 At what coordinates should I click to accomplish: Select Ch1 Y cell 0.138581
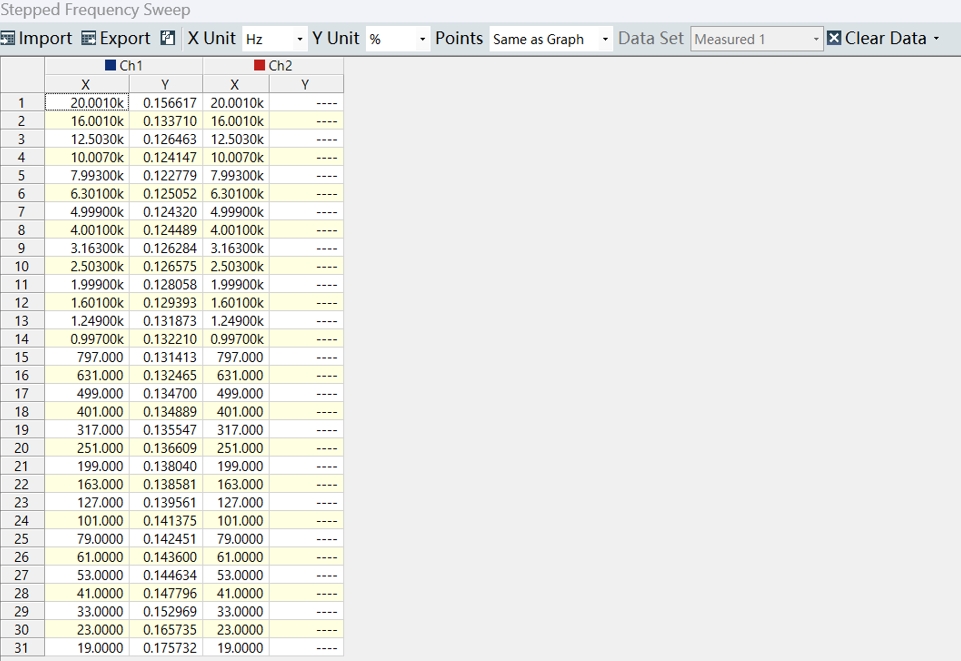pos(166,485)
